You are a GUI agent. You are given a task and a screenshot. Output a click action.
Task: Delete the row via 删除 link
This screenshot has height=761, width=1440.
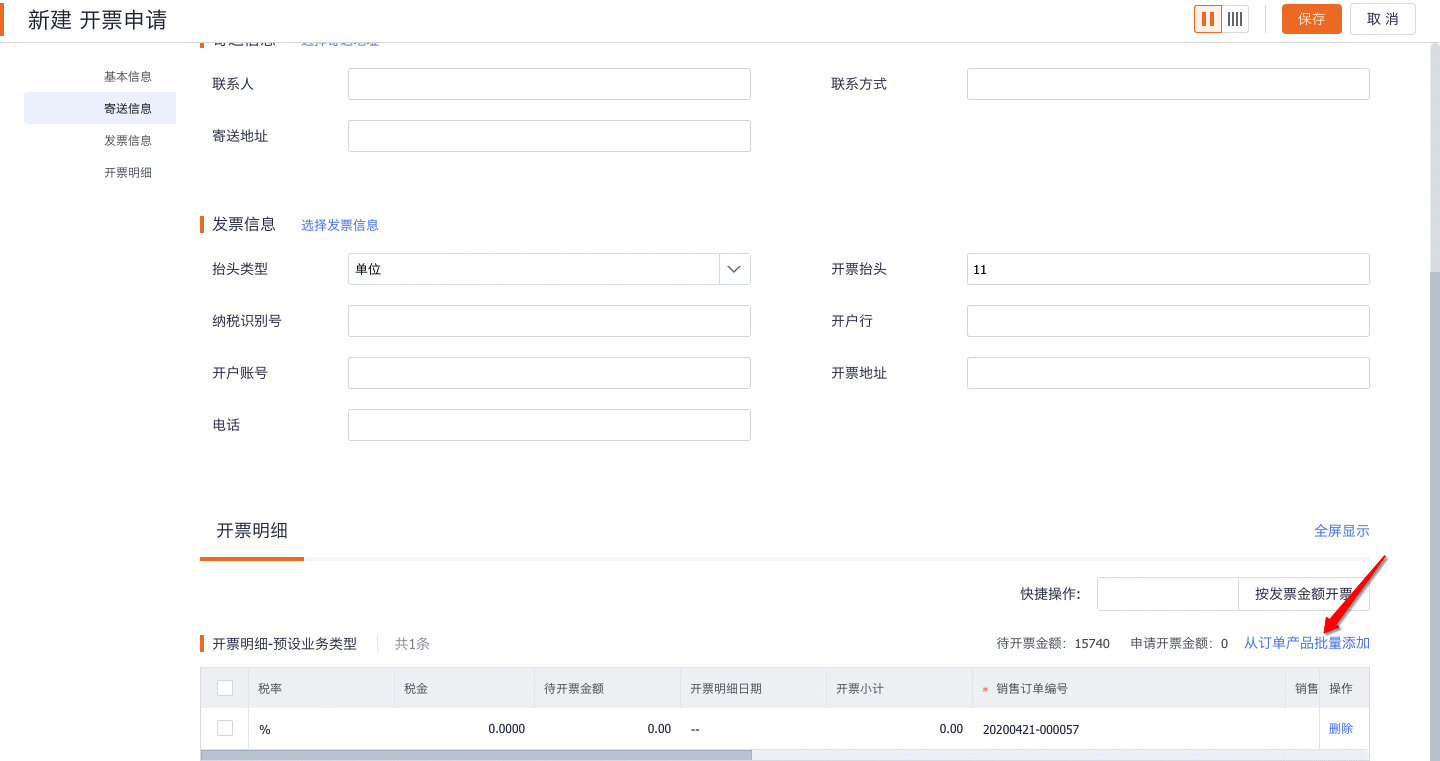click(x=1341, y=729)
